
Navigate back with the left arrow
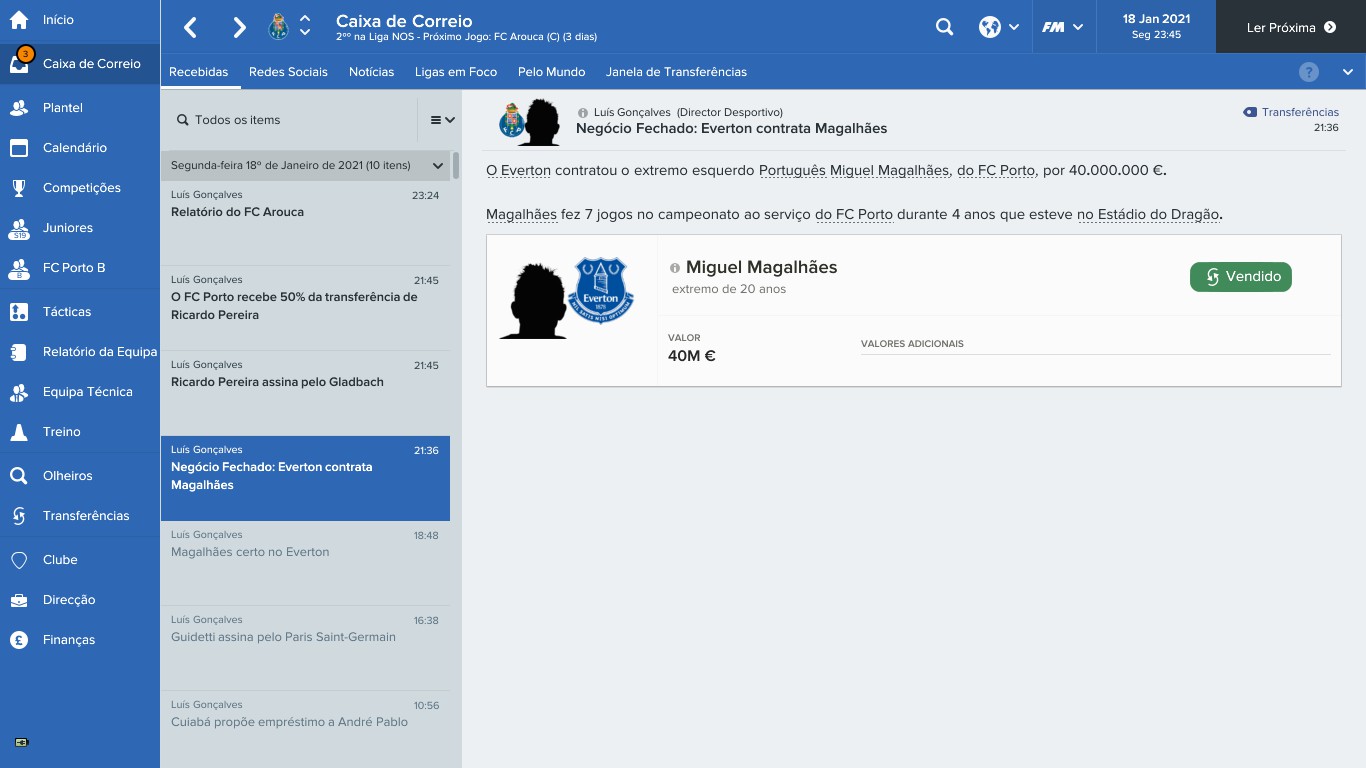tap(191, 27)
